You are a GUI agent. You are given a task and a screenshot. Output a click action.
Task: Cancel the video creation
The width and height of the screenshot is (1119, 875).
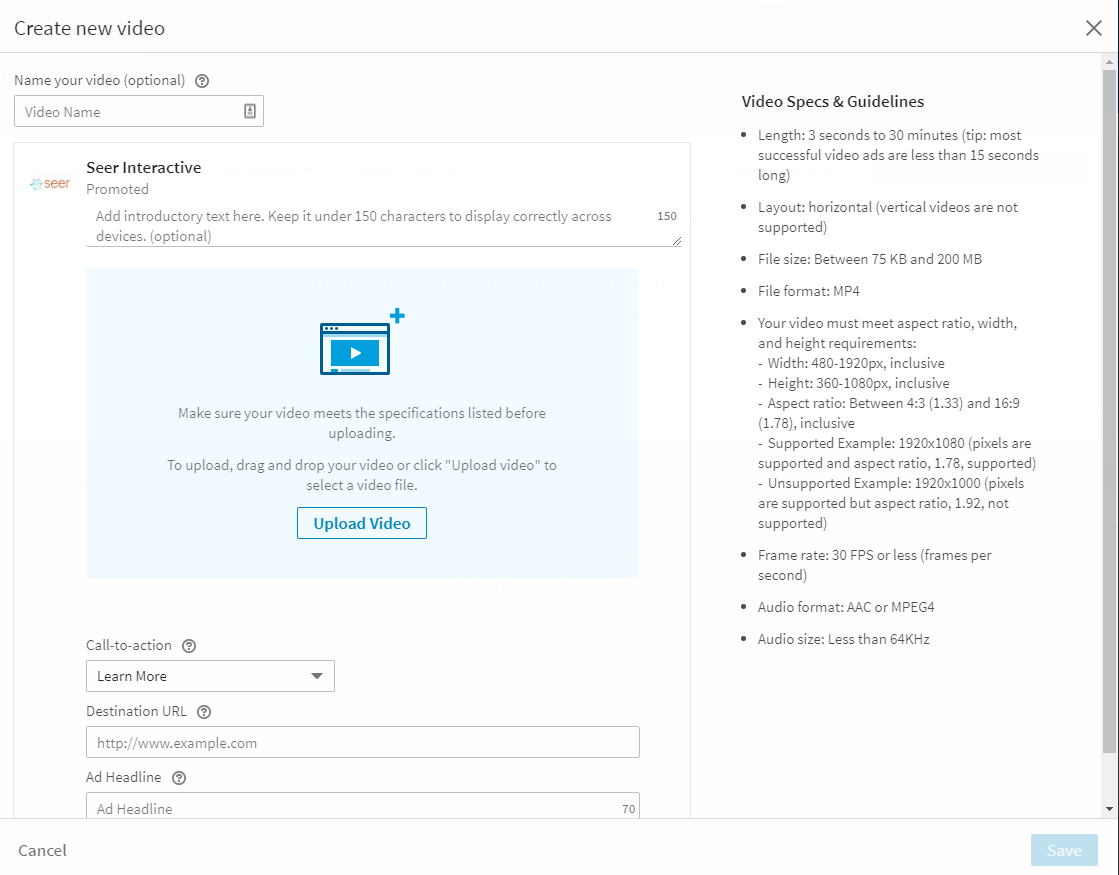[x=43, y=850]
